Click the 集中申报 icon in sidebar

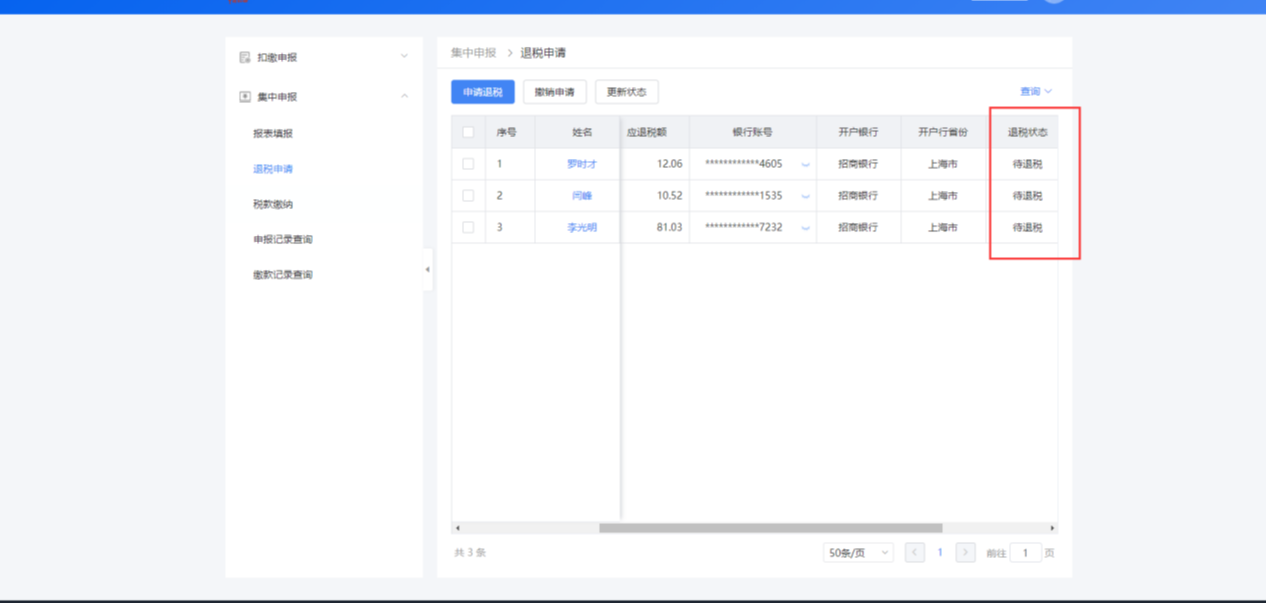[245, 97]
